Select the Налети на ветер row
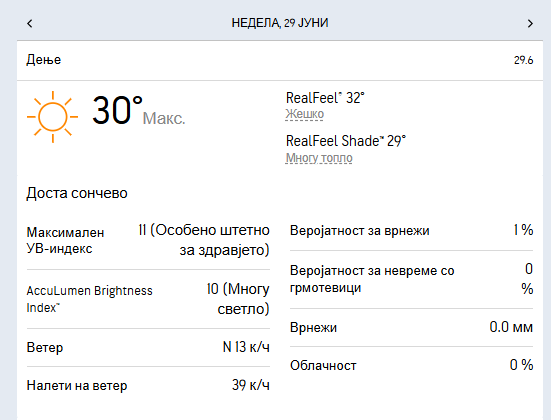 pyautogui.click(x=148, y=386)
